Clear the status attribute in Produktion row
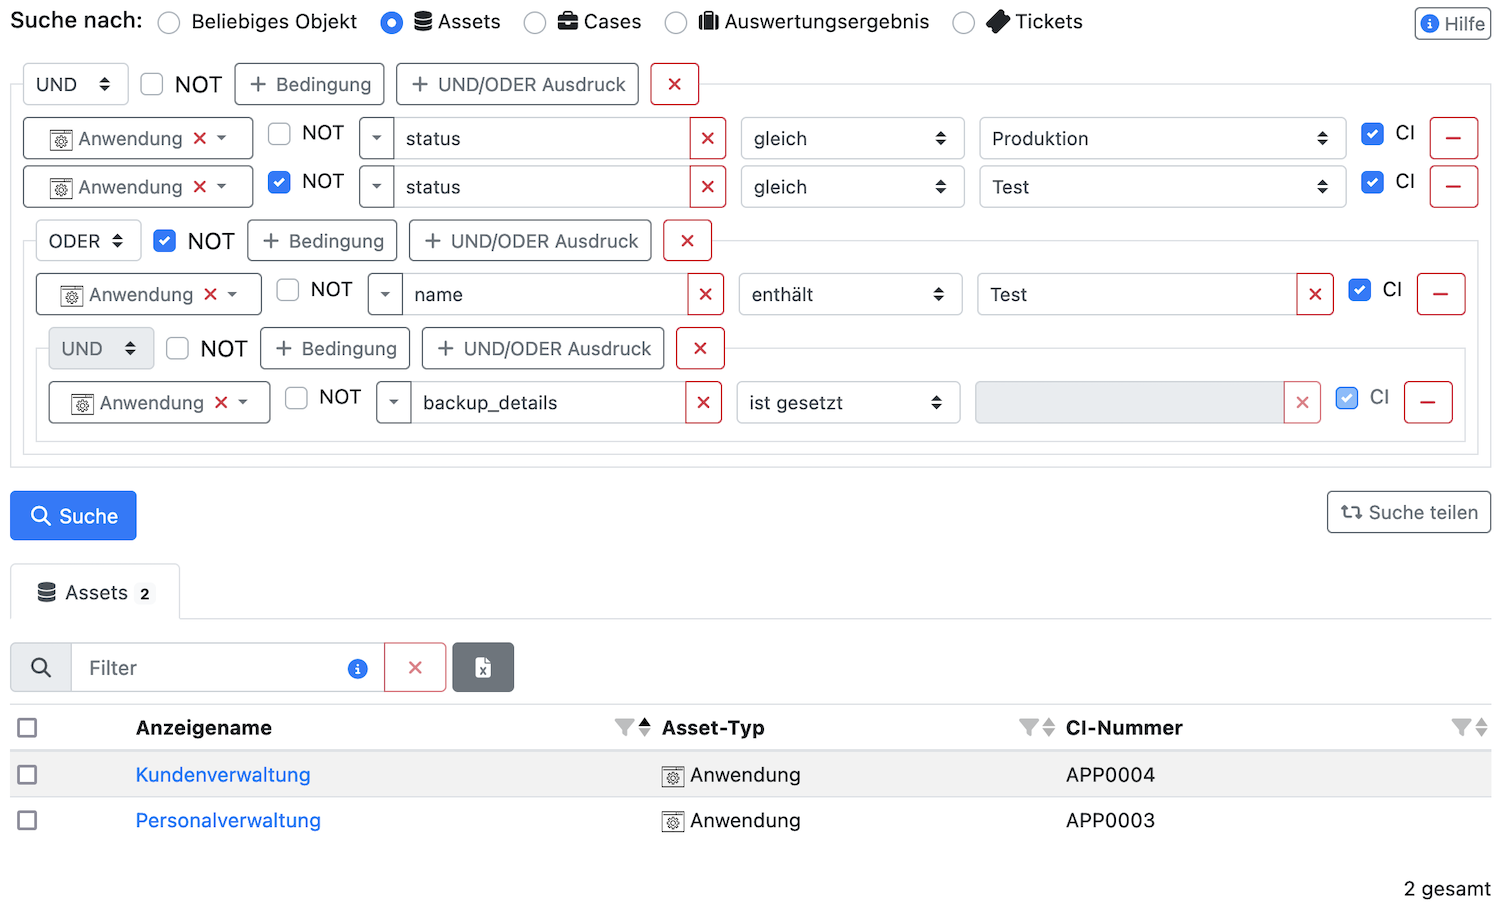Viewport: 1500px width, 910px height. pos(707,138)
